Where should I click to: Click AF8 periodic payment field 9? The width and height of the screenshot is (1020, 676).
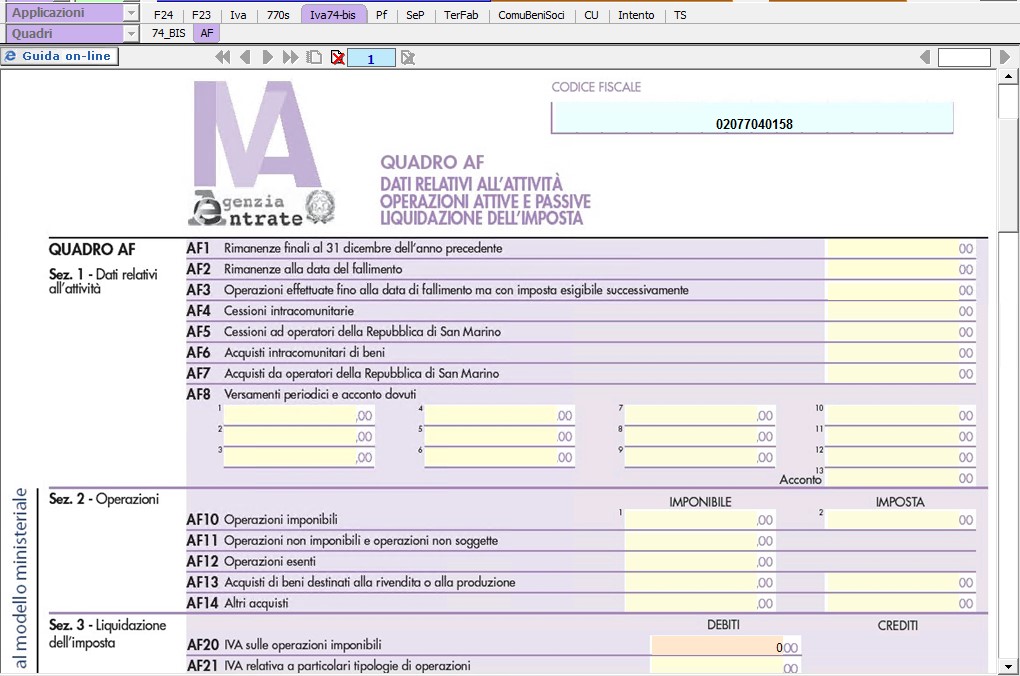click(700, 457)
